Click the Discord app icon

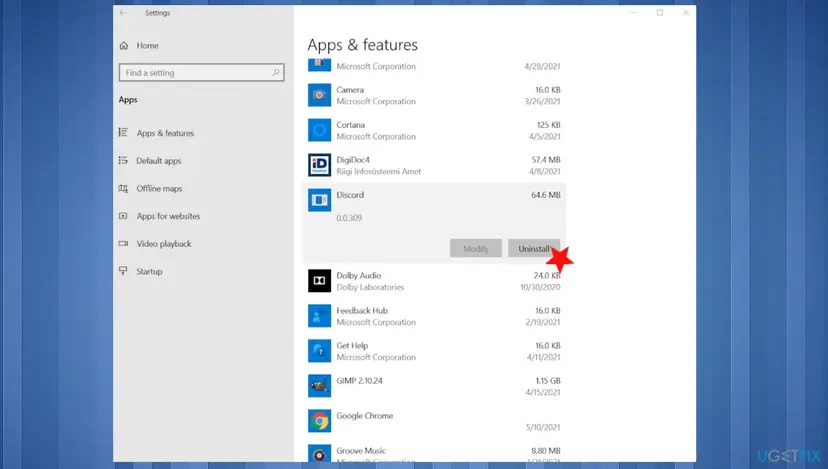coord(319,200)
